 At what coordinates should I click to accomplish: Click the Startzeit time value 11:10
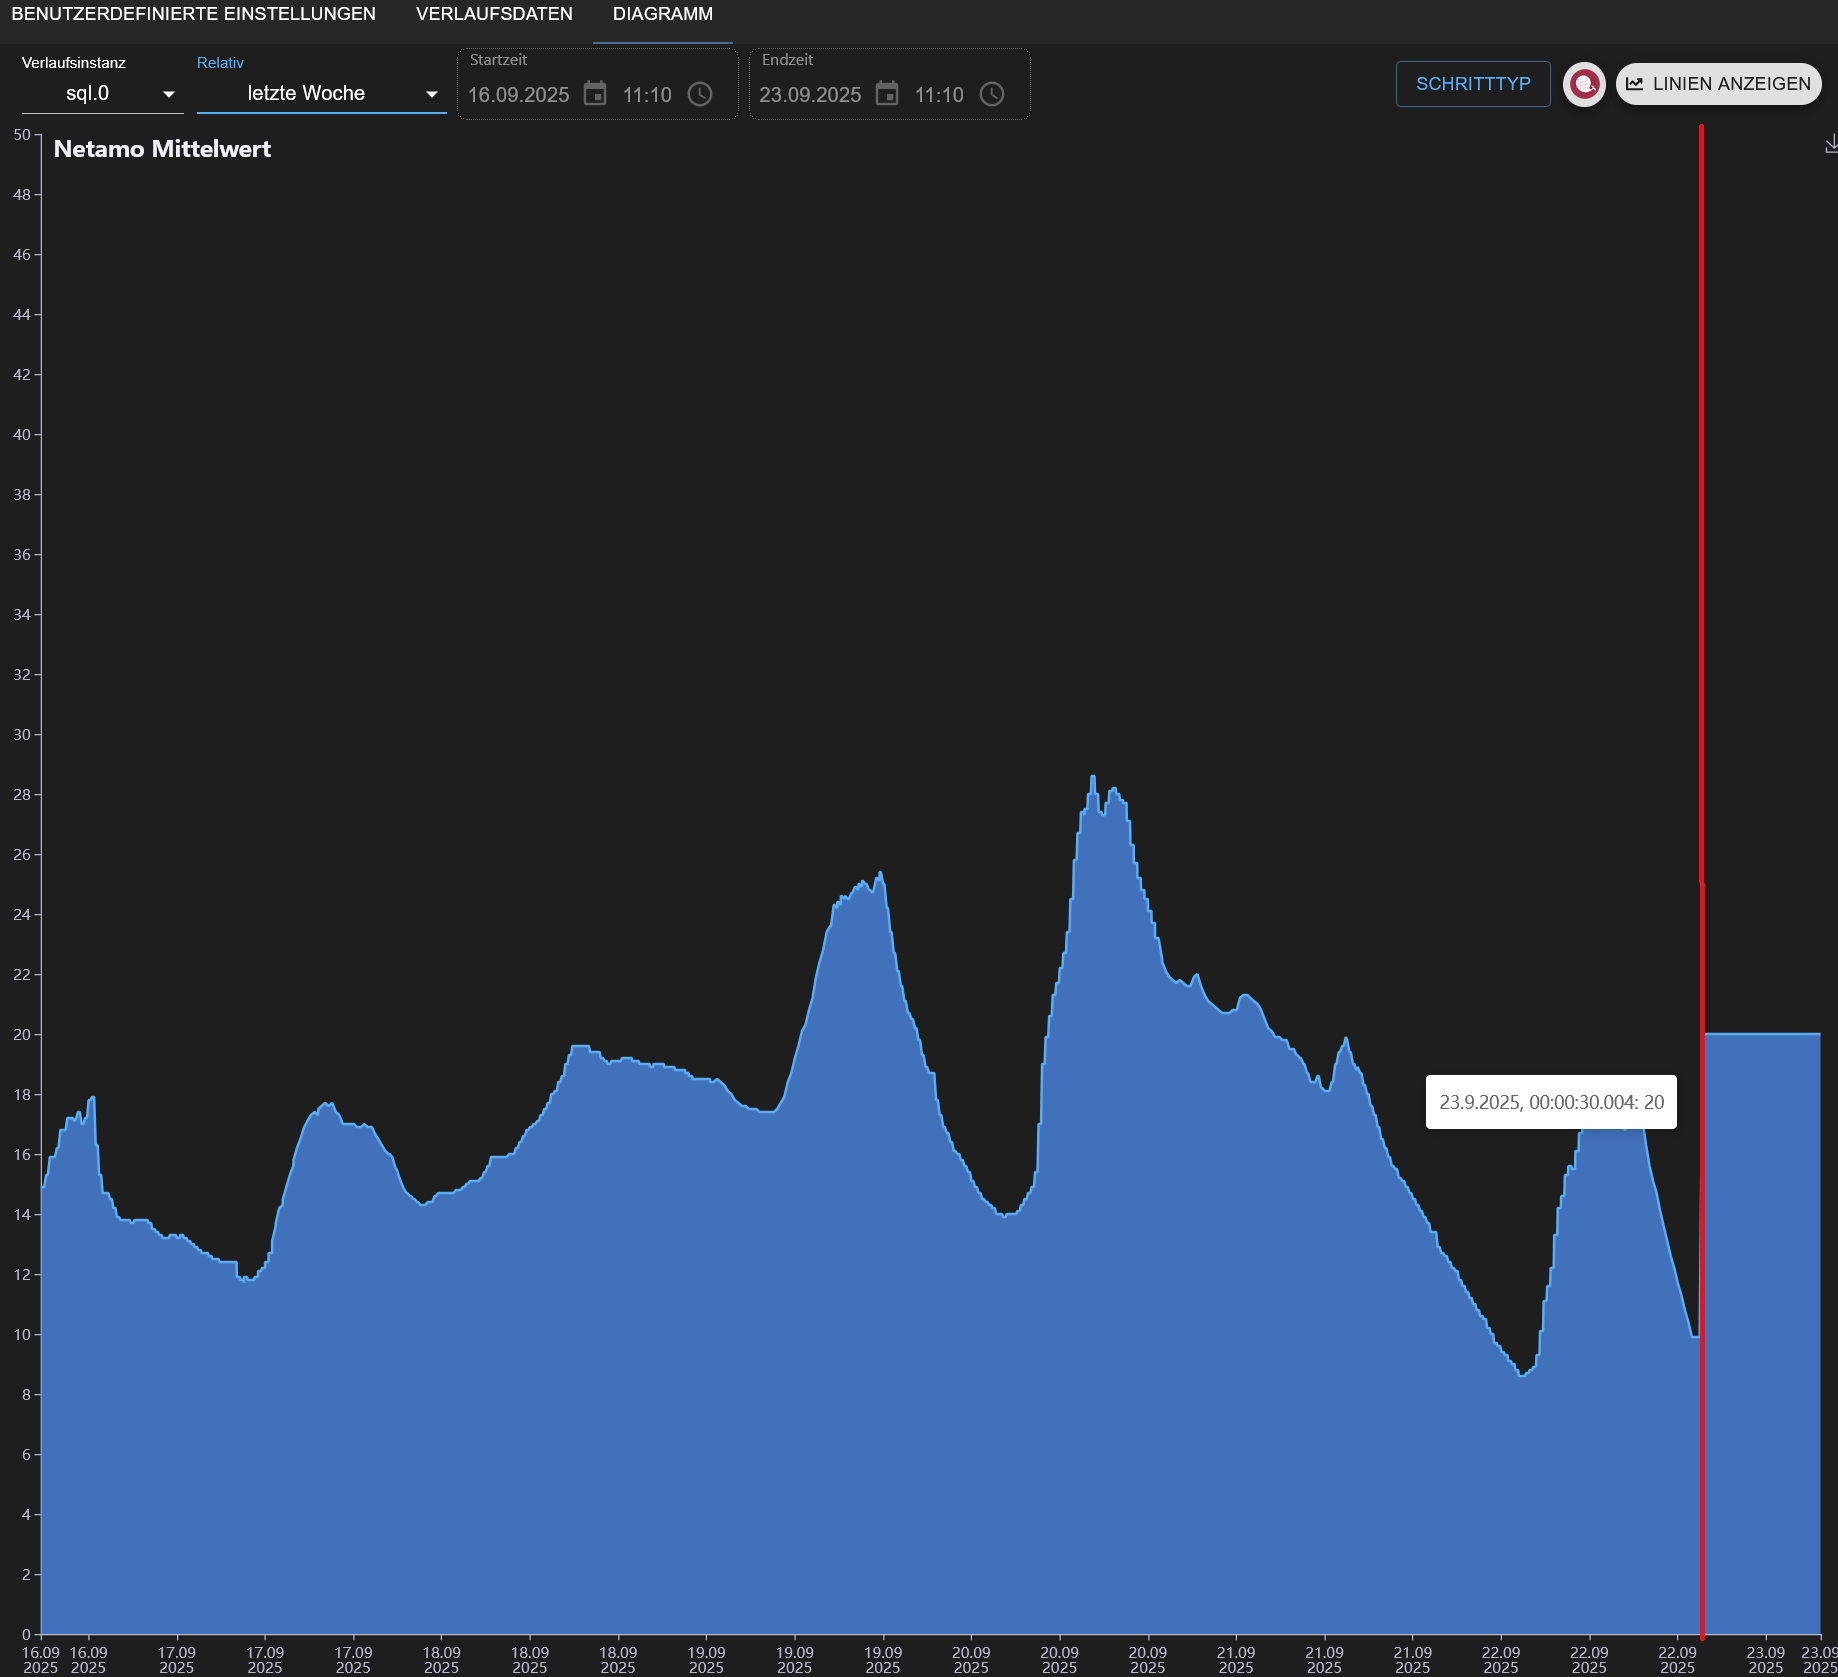[x=647, y=95]
